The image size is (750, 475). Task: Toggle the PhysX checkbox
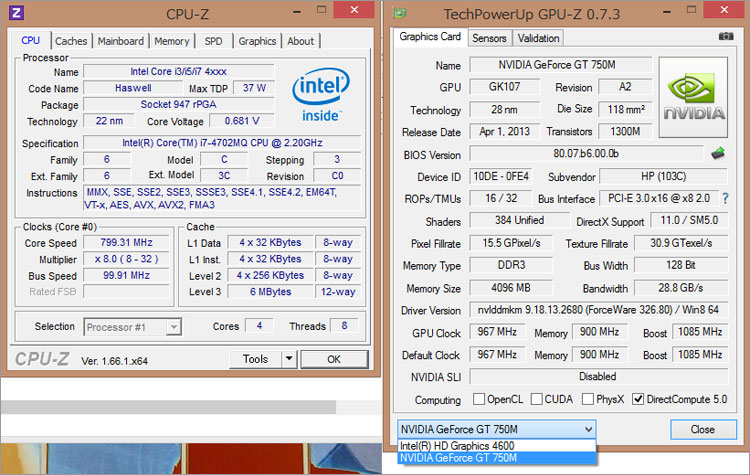(588, 399)
